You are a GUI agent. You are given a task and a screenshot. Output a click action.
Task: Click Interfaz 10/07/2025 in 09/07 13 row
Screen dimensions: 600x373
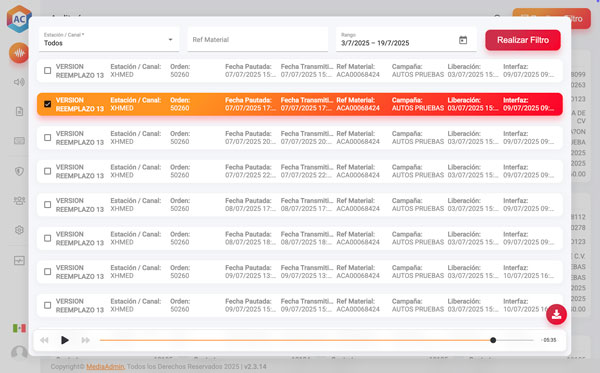(x=528, y=275)
